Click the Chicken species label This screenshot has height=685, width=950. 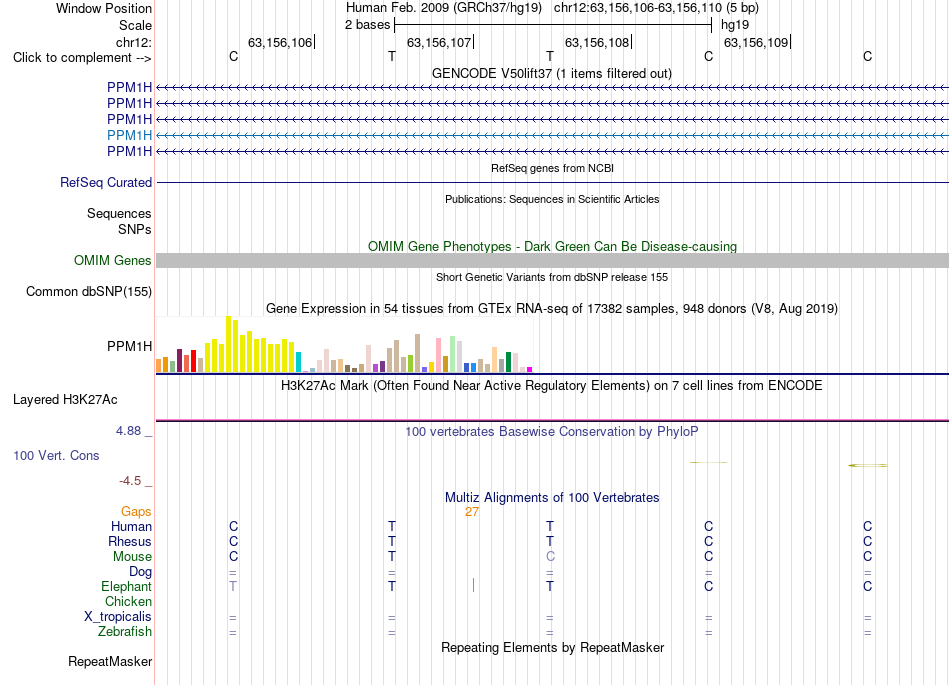point(128,601)
